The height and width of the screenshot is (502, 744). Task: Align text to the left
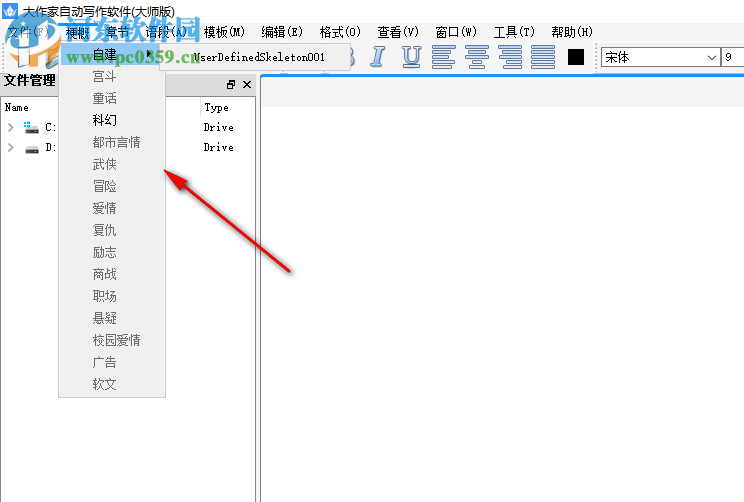coord(444,57)
